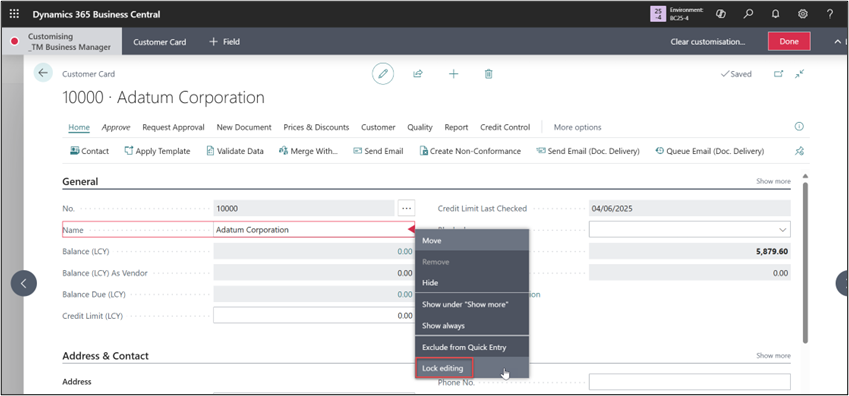Click the trash delete icon
The height and width of the screenshot is (396, 849).
tap(488, 74)
